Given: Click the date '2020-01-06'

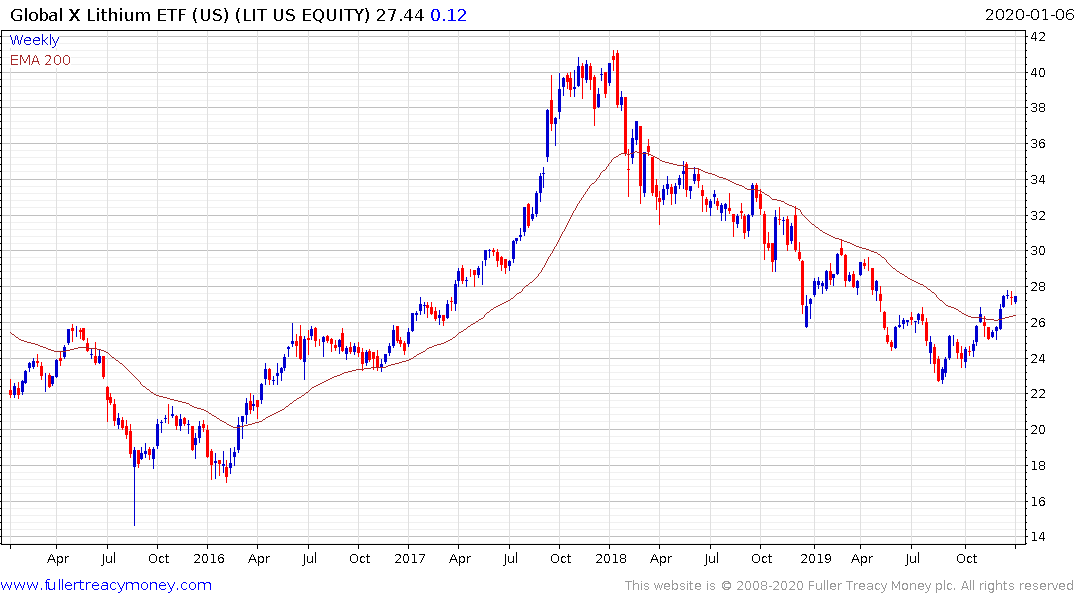Looking at the screenshot, I should pos(1028,15).
